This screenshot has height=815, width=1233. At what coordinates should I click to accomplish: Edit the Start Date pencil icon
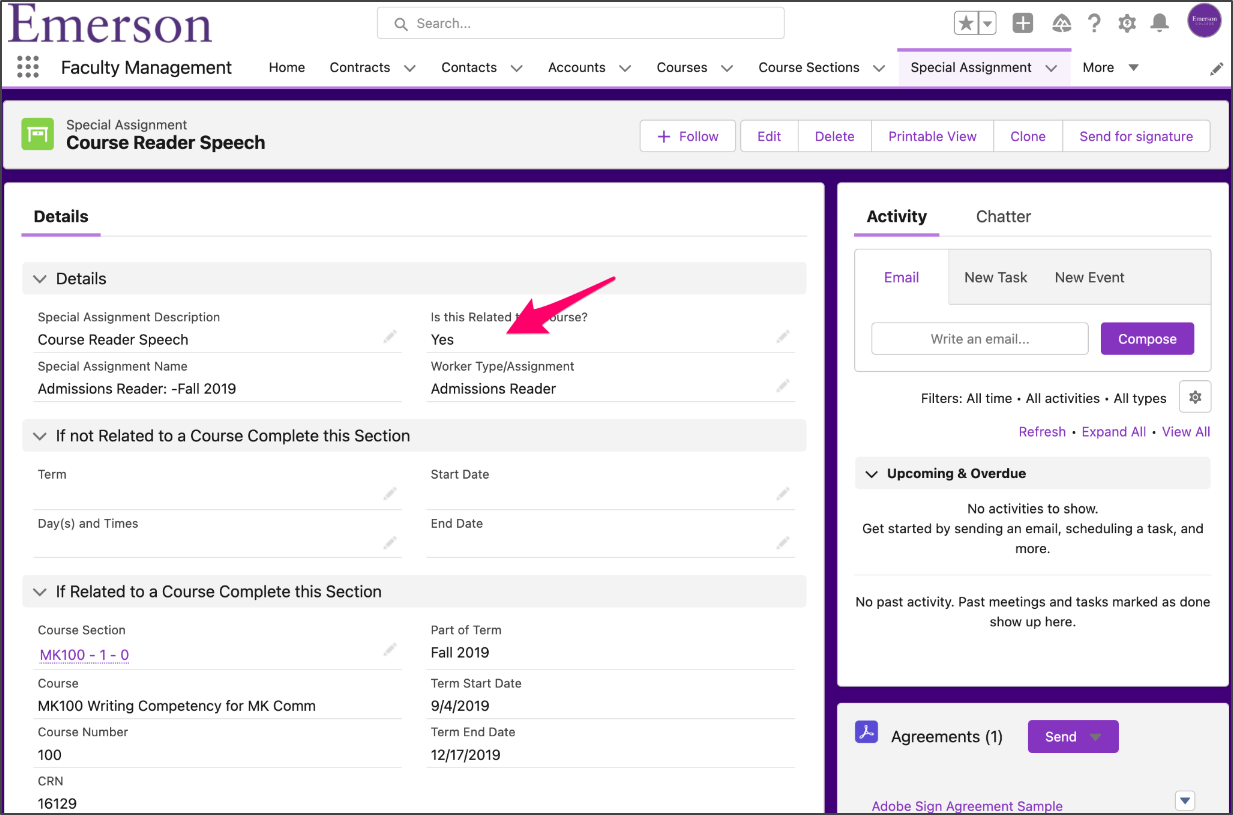783,494
